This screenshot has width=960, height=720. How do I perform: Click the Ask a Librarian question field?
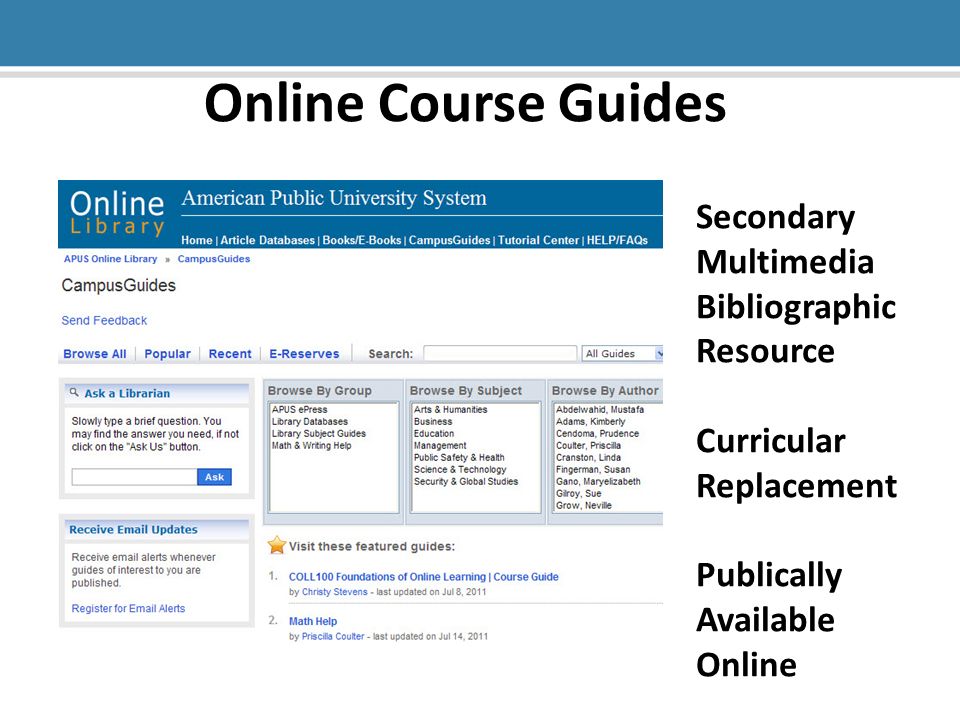tap(134, 477)
